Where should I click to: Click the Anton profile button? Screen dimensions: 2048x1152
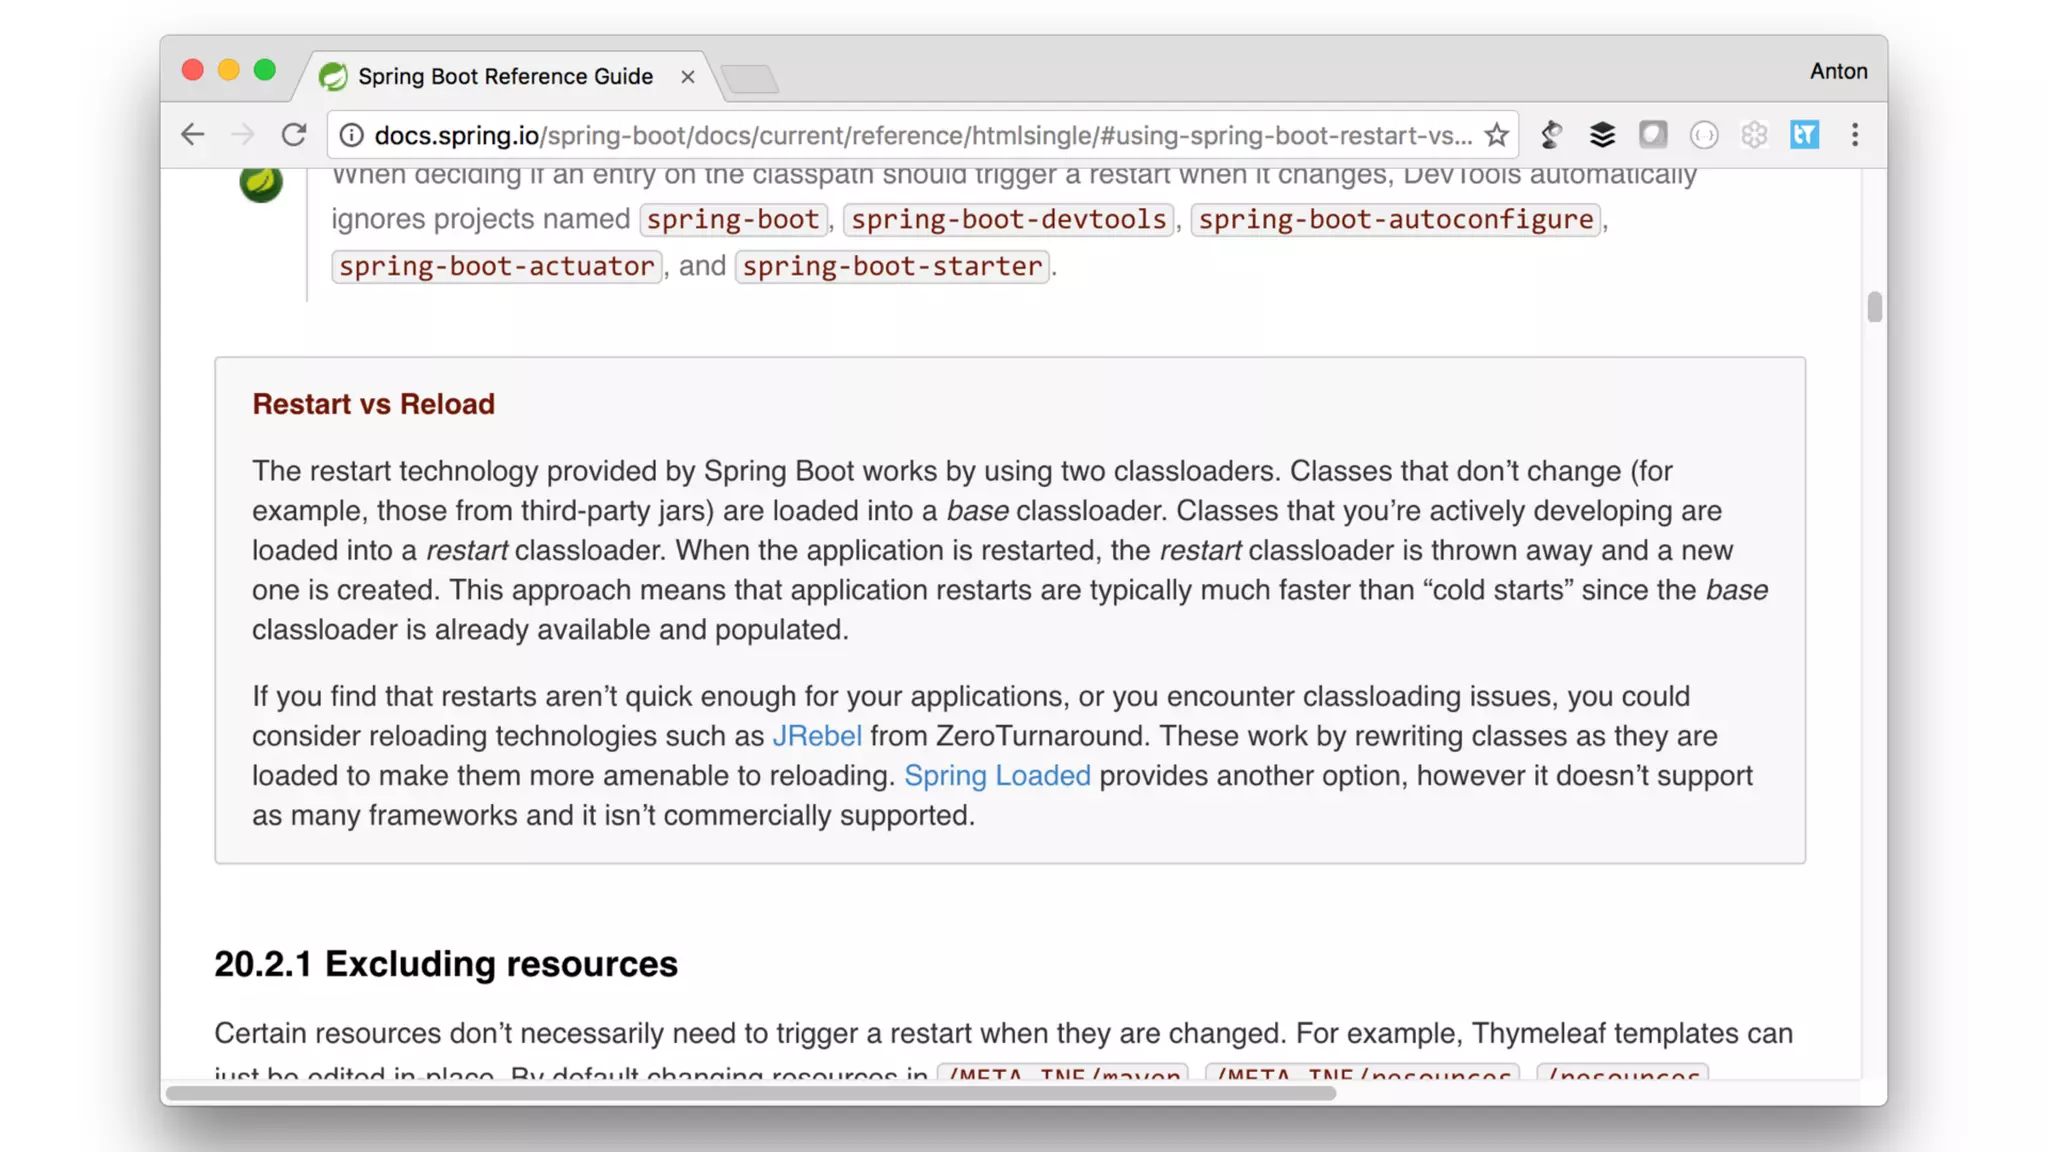coord(1838,71)
